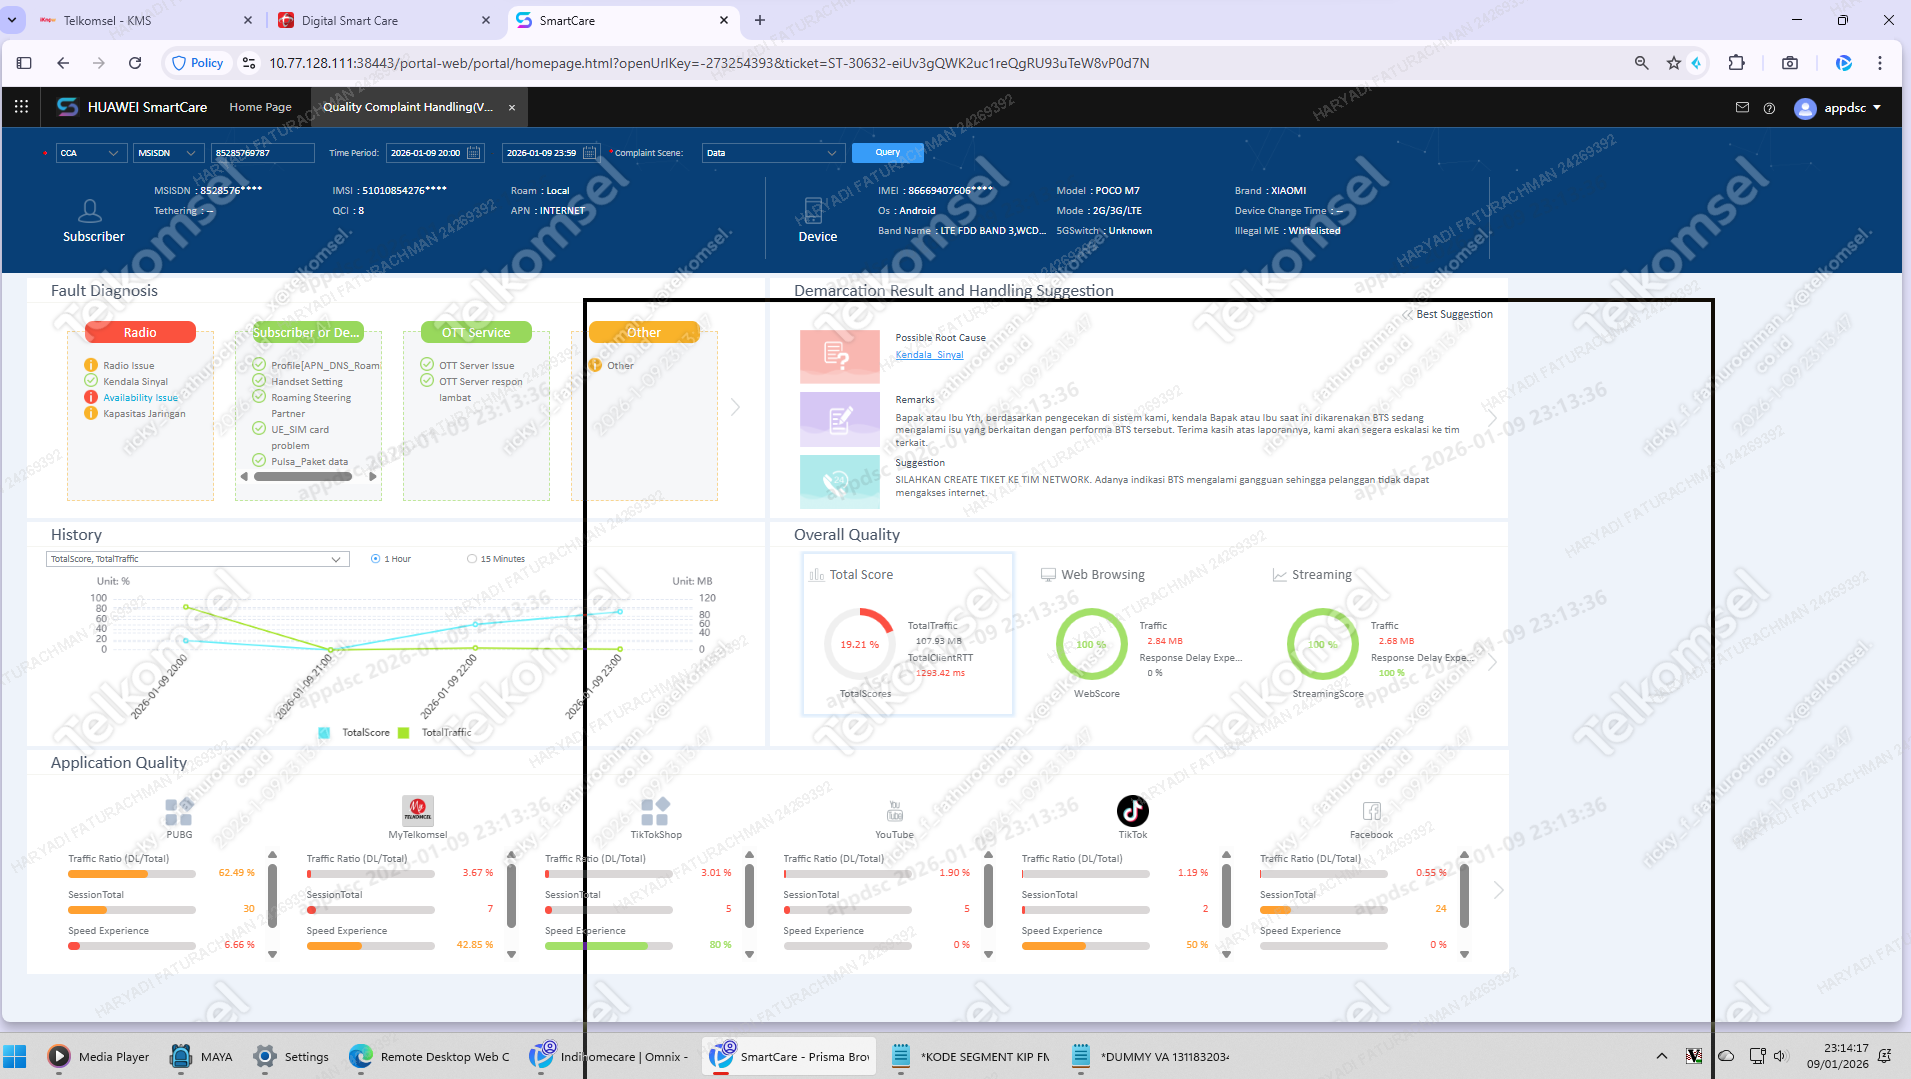This screenshot has width=1911, height=1079.
Task: Click the browser bookmark star icon
Action: coord(1673,63)
